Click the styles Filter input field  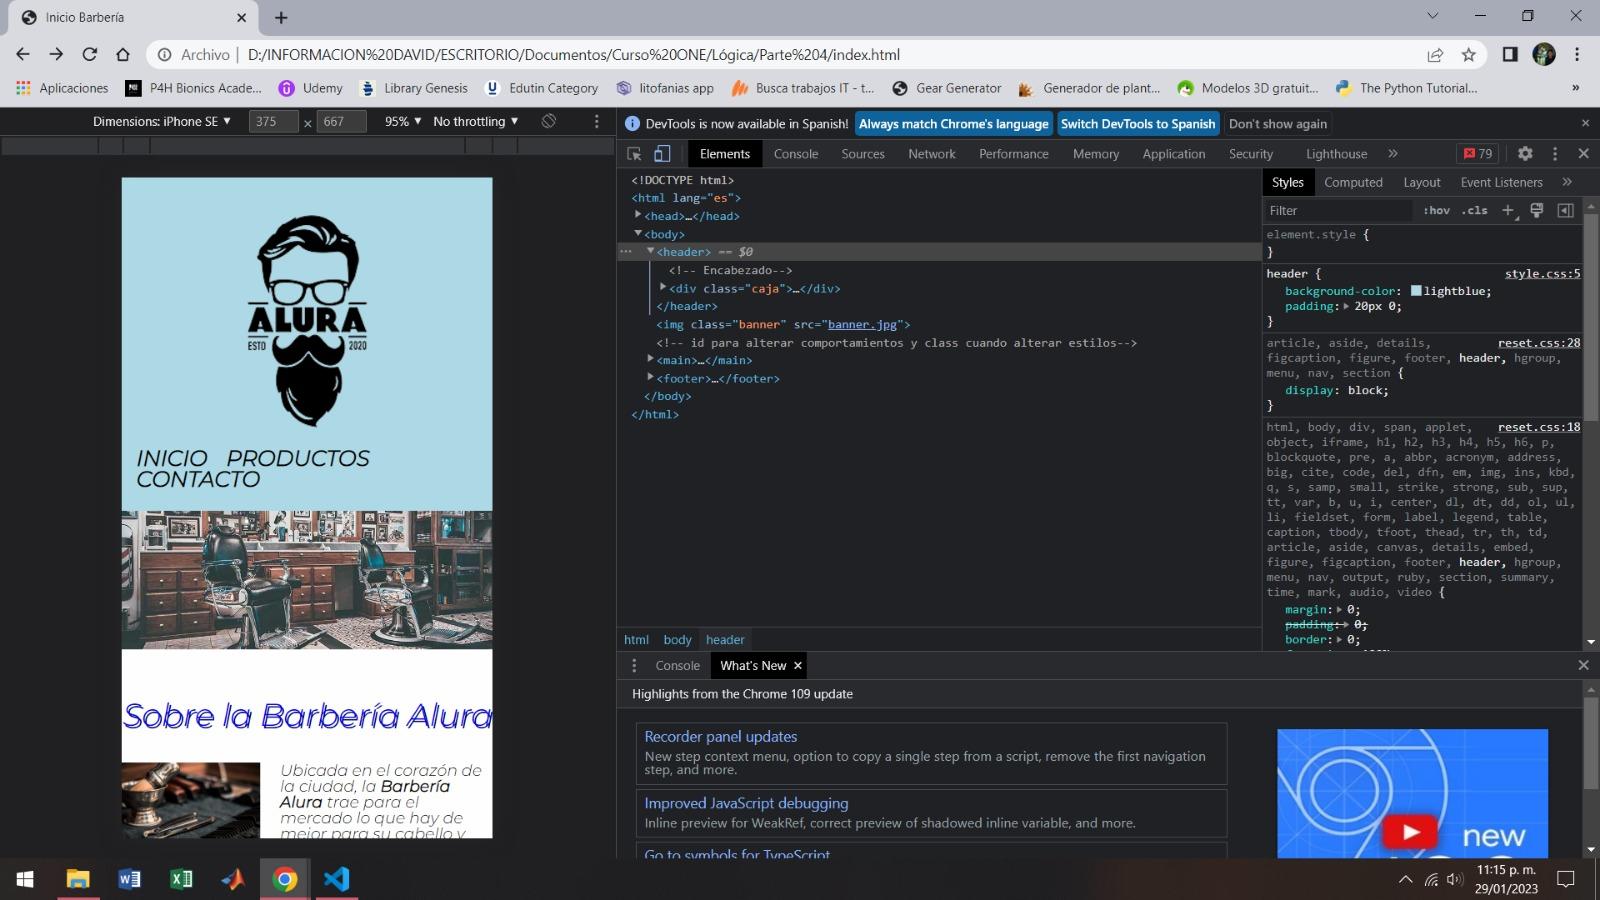1339,210
